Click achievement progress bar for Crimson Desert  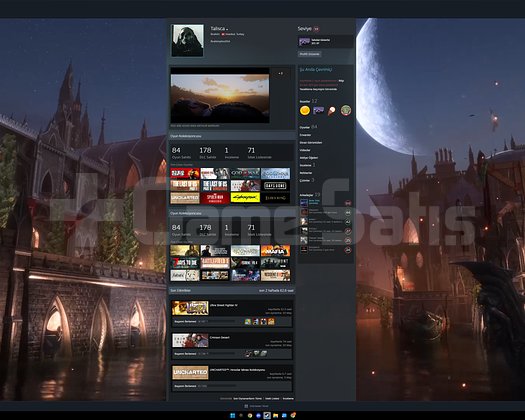(221, 353)
